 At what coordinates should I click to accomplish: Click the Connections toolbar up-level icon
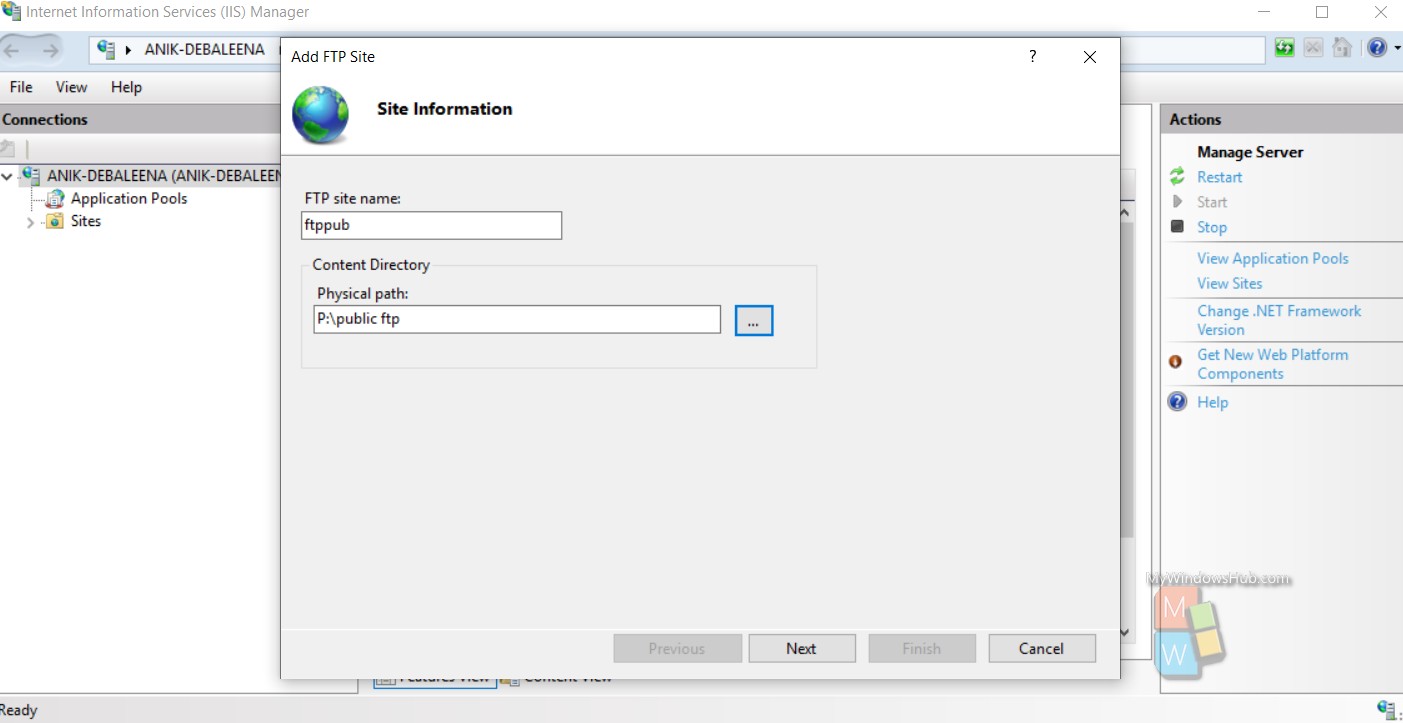(x=8, y=148)
